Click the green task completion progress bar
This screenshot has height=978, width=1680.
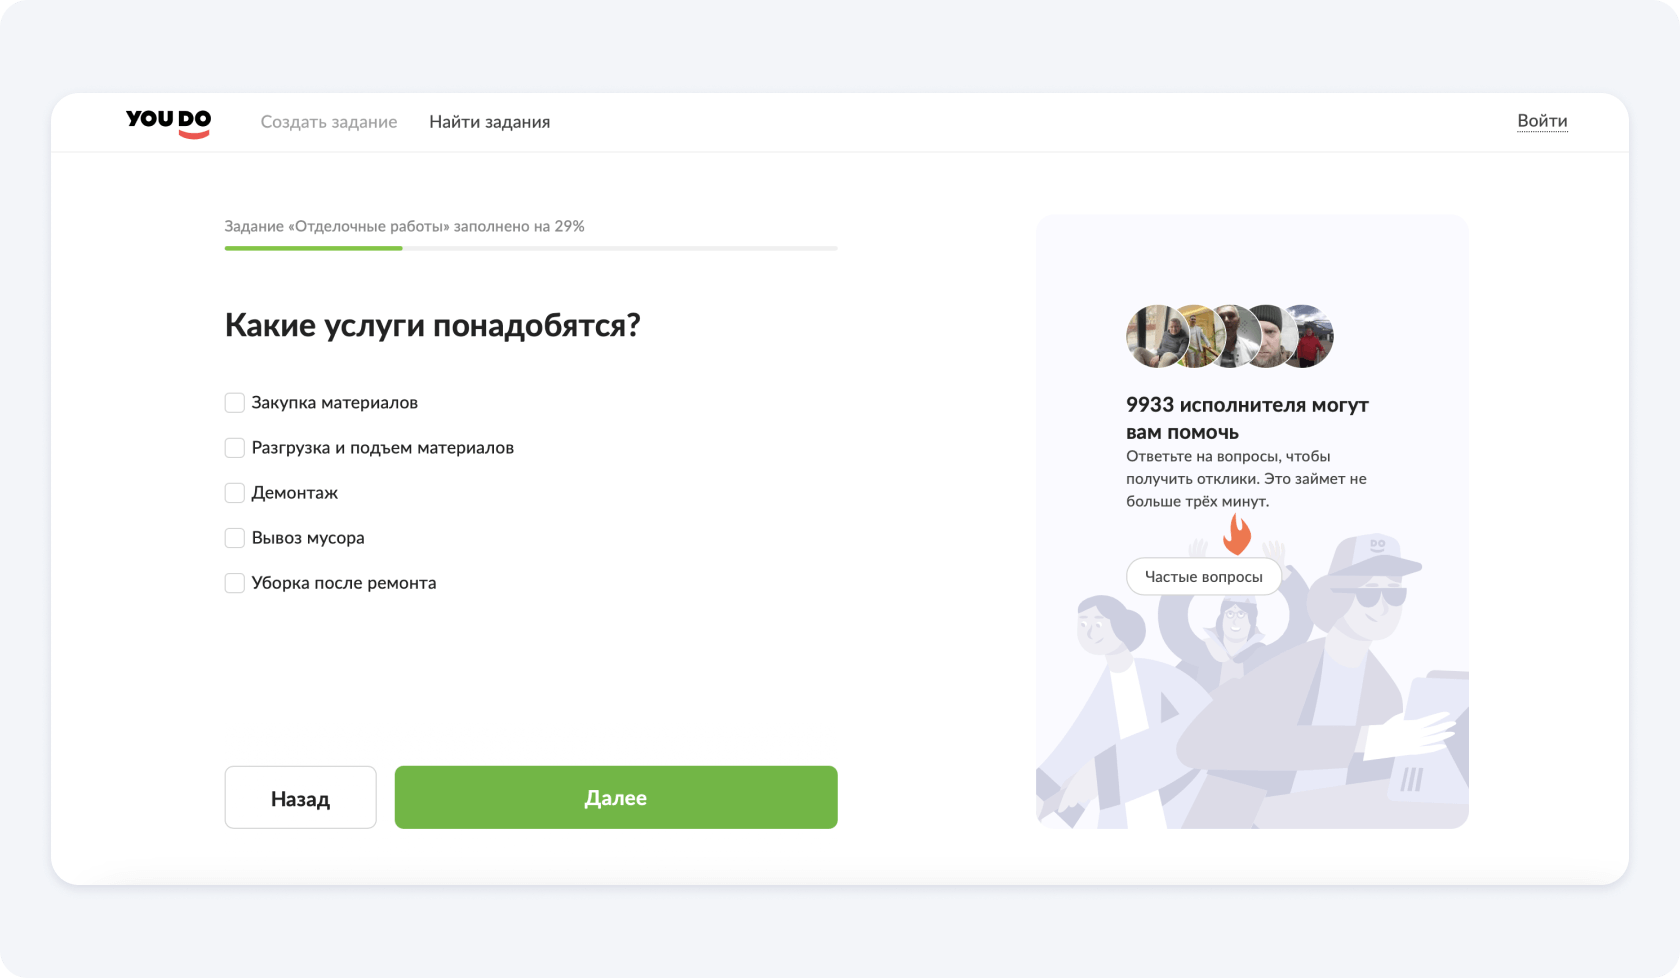[x=313, y=248]
